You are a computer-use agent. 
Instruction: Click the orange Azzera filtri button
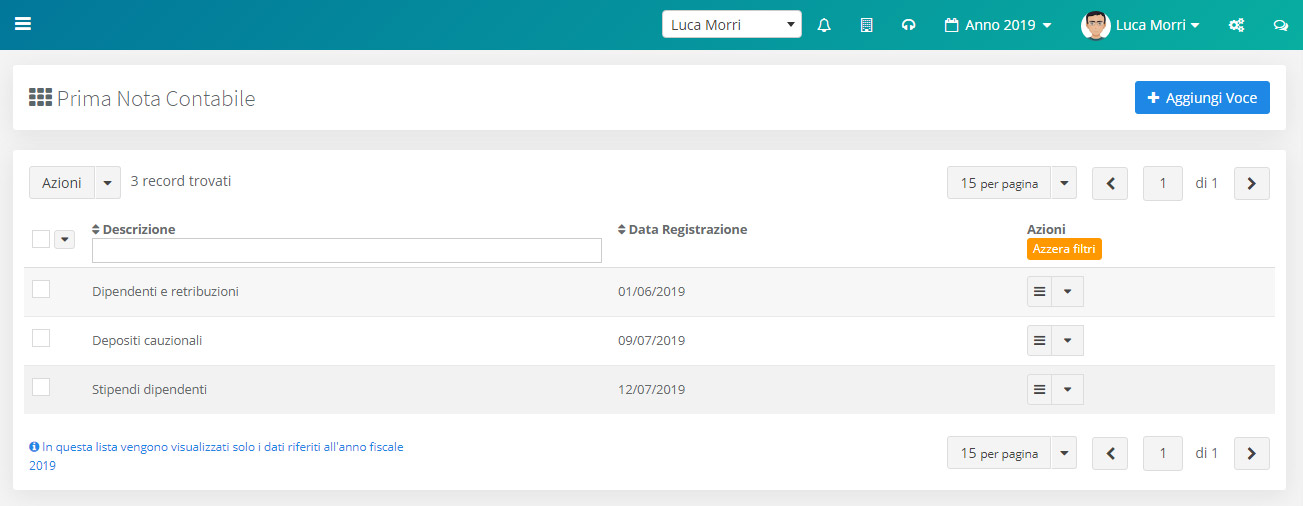[1064, 249]
